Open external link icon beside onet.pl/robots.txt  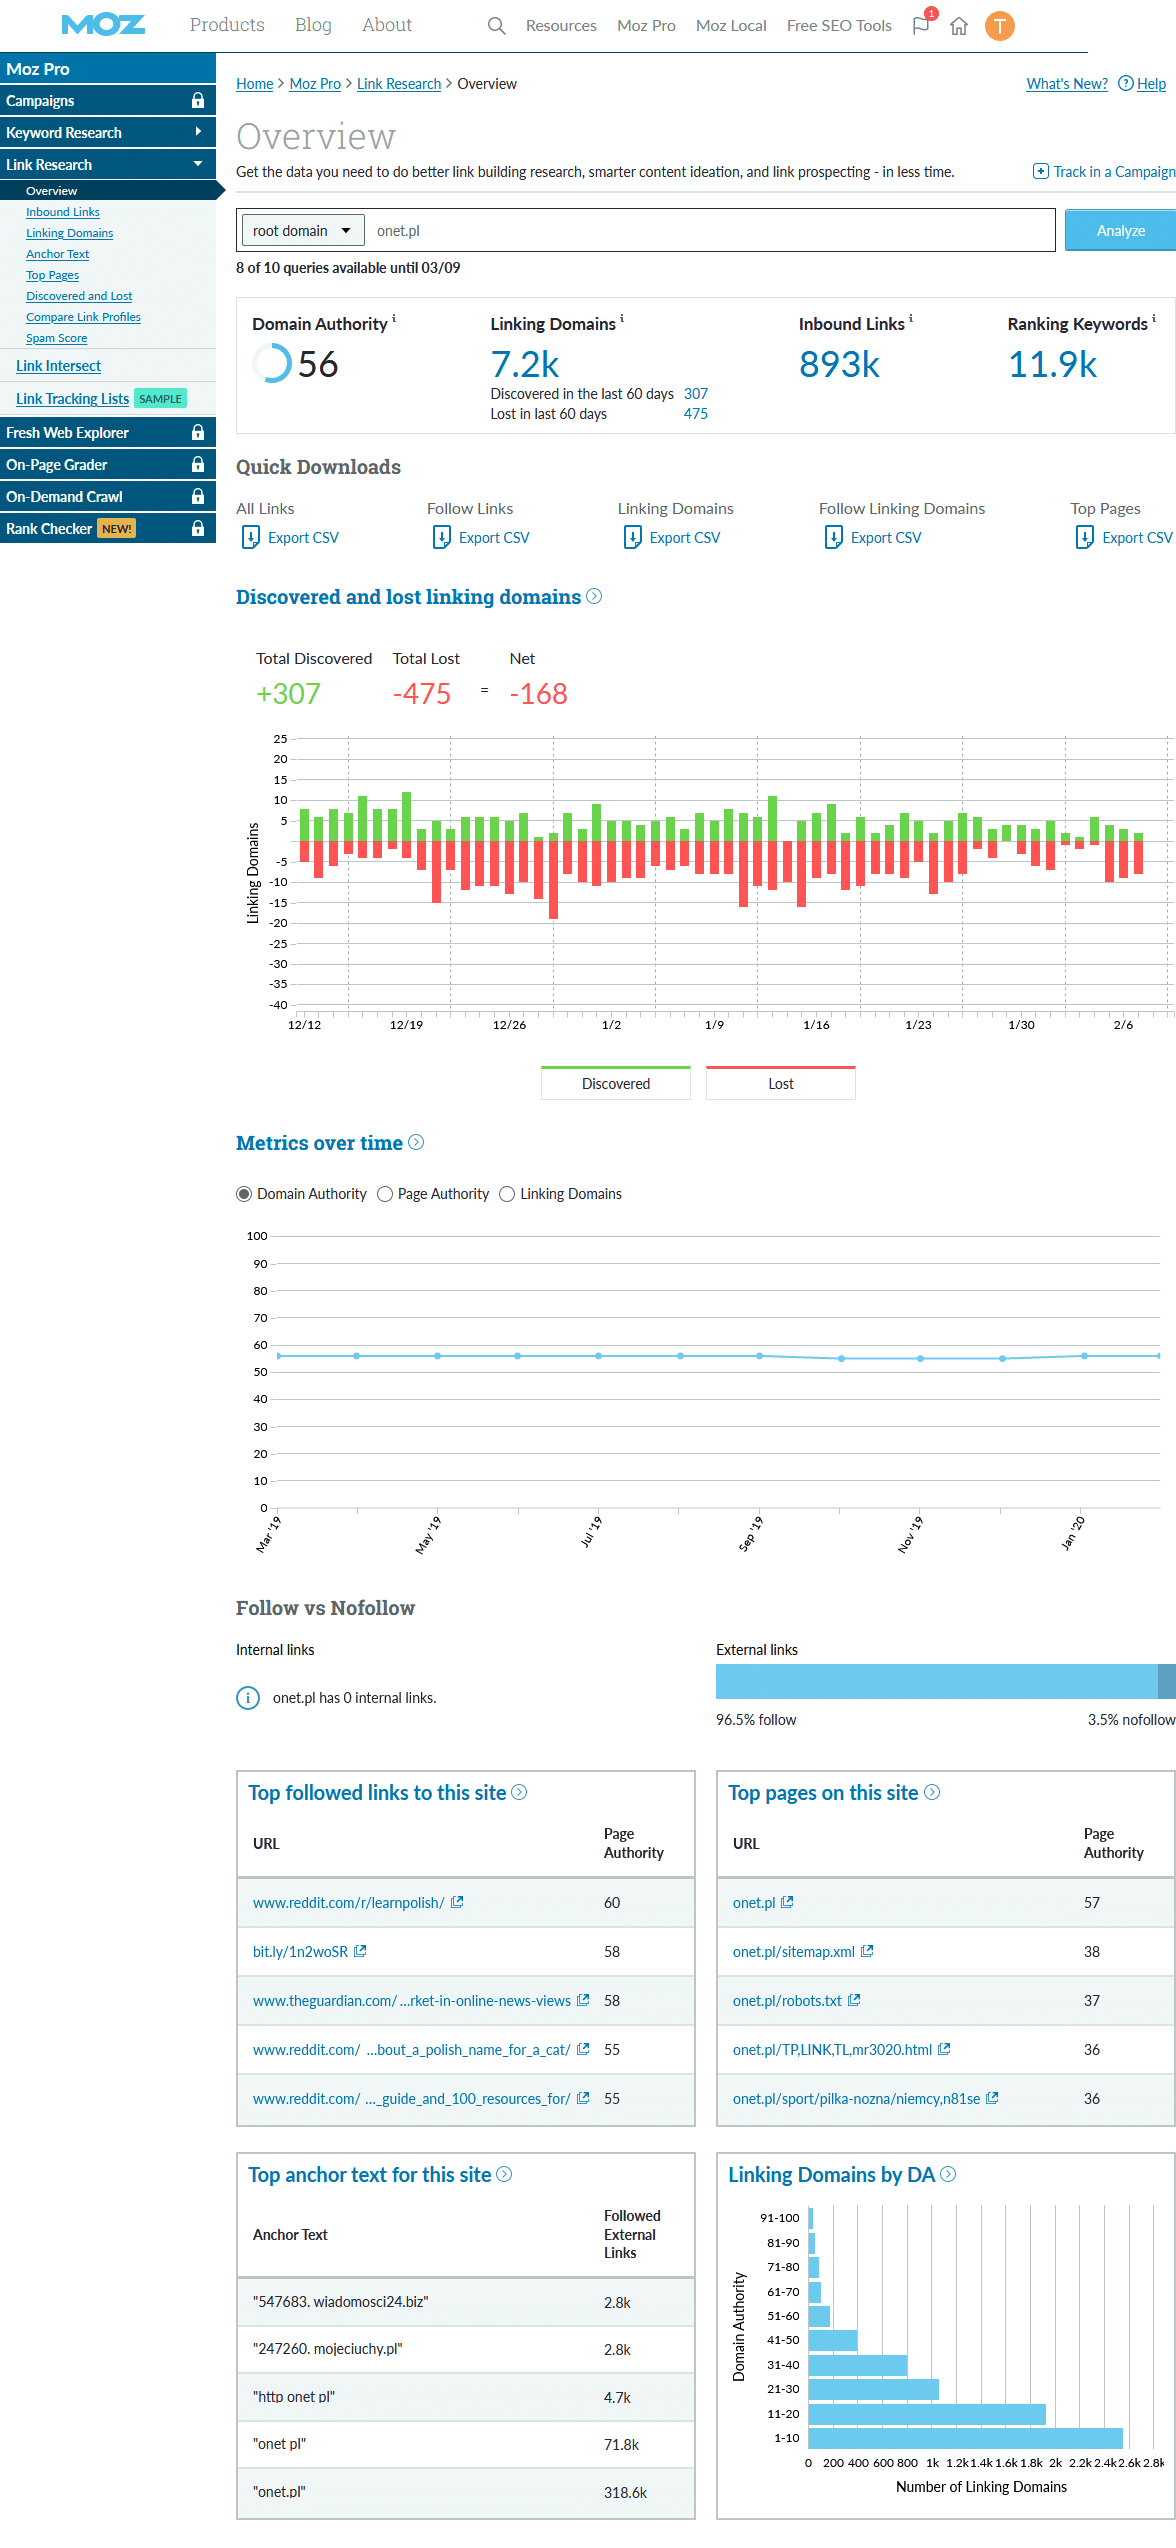pyautogui.click(x=854, y=2000)
